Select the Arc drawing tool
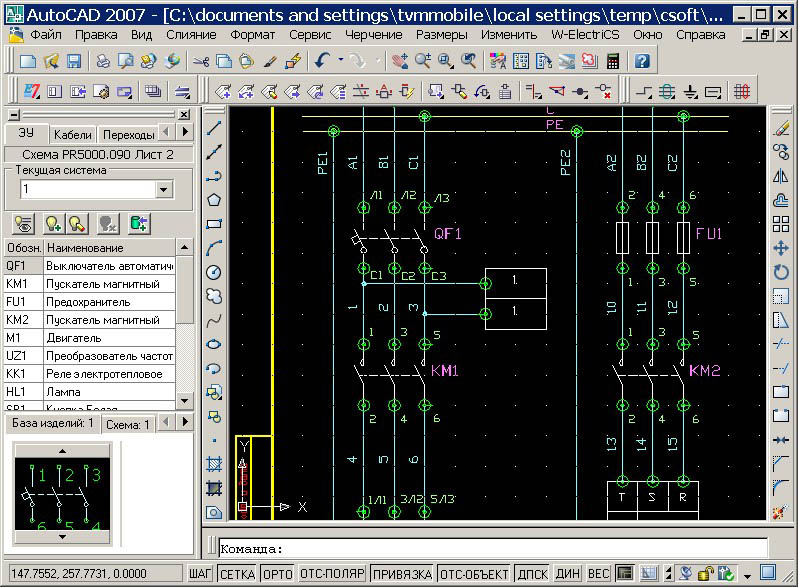798x587 pixels. coord(214,248)
